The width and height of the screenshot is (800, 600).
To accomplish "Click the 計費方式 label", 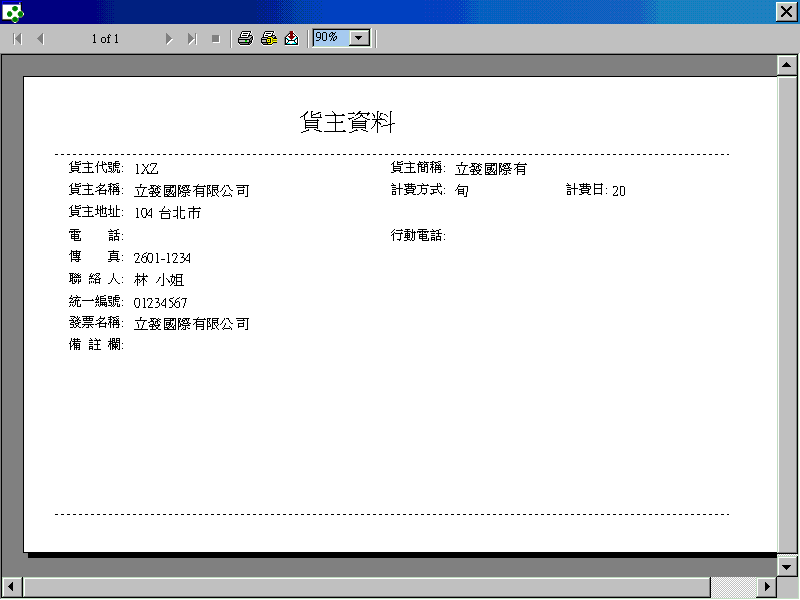I will pyautogui.click(x=418, y=190).
